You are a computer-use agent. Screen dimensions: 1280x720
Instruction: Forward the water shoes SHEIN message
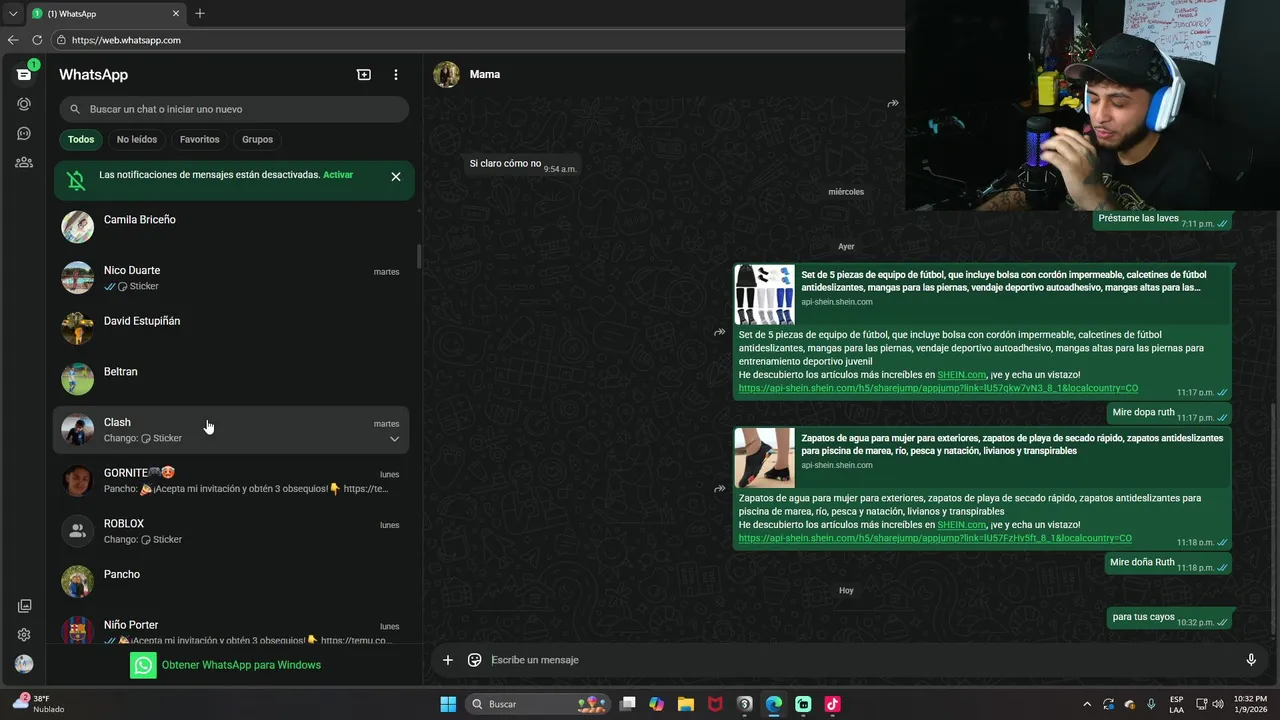coord(719,489)
